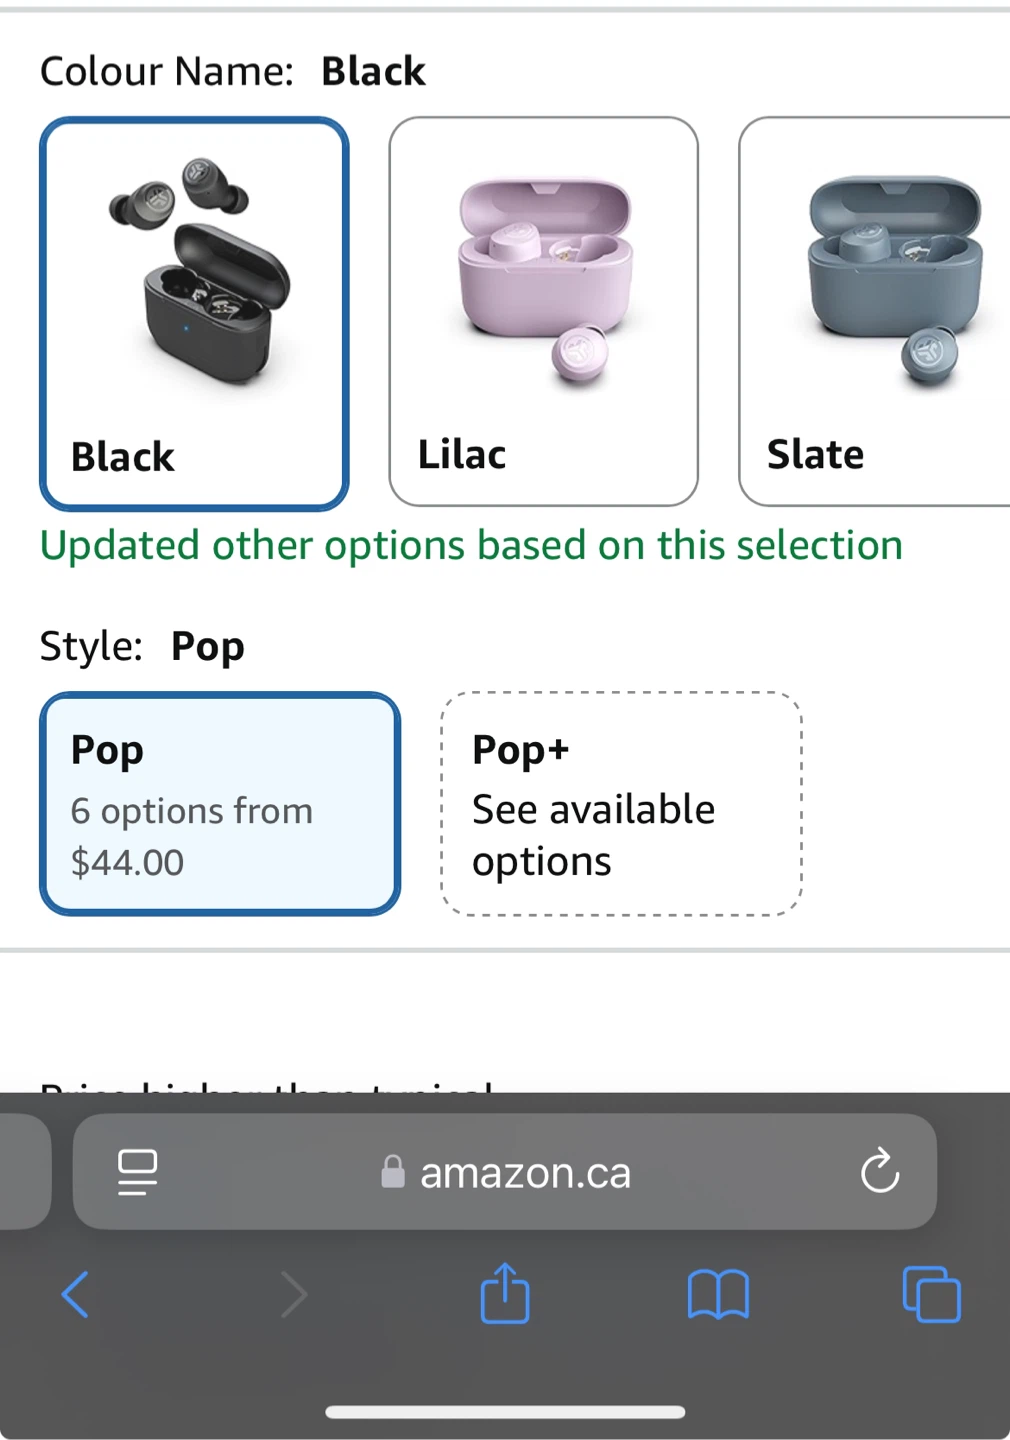Tap the forward navigation arrow
This screenshot has width=1010, height=1440.
[293, 1295]
